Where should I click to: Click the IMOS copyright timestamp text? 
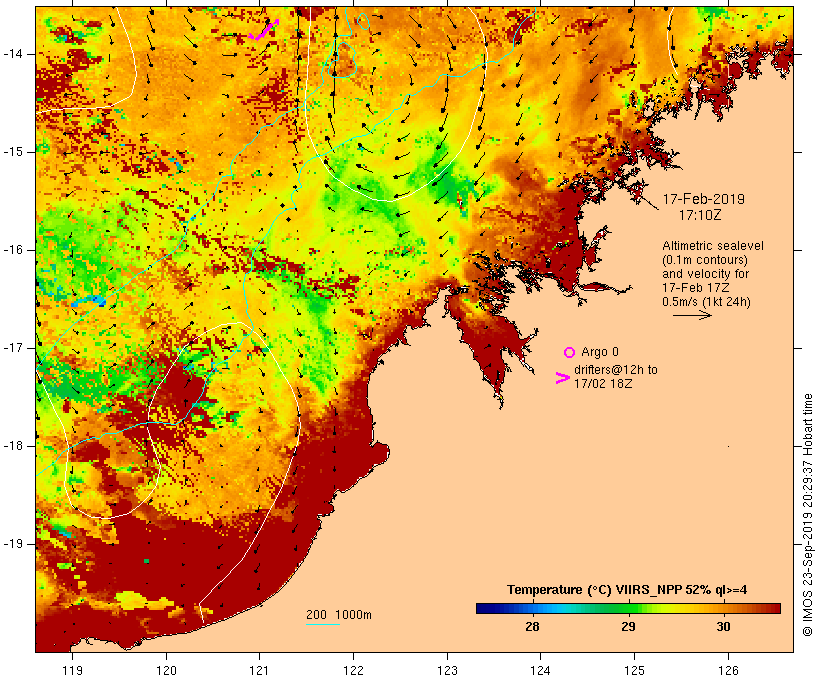tap(807, 515)
